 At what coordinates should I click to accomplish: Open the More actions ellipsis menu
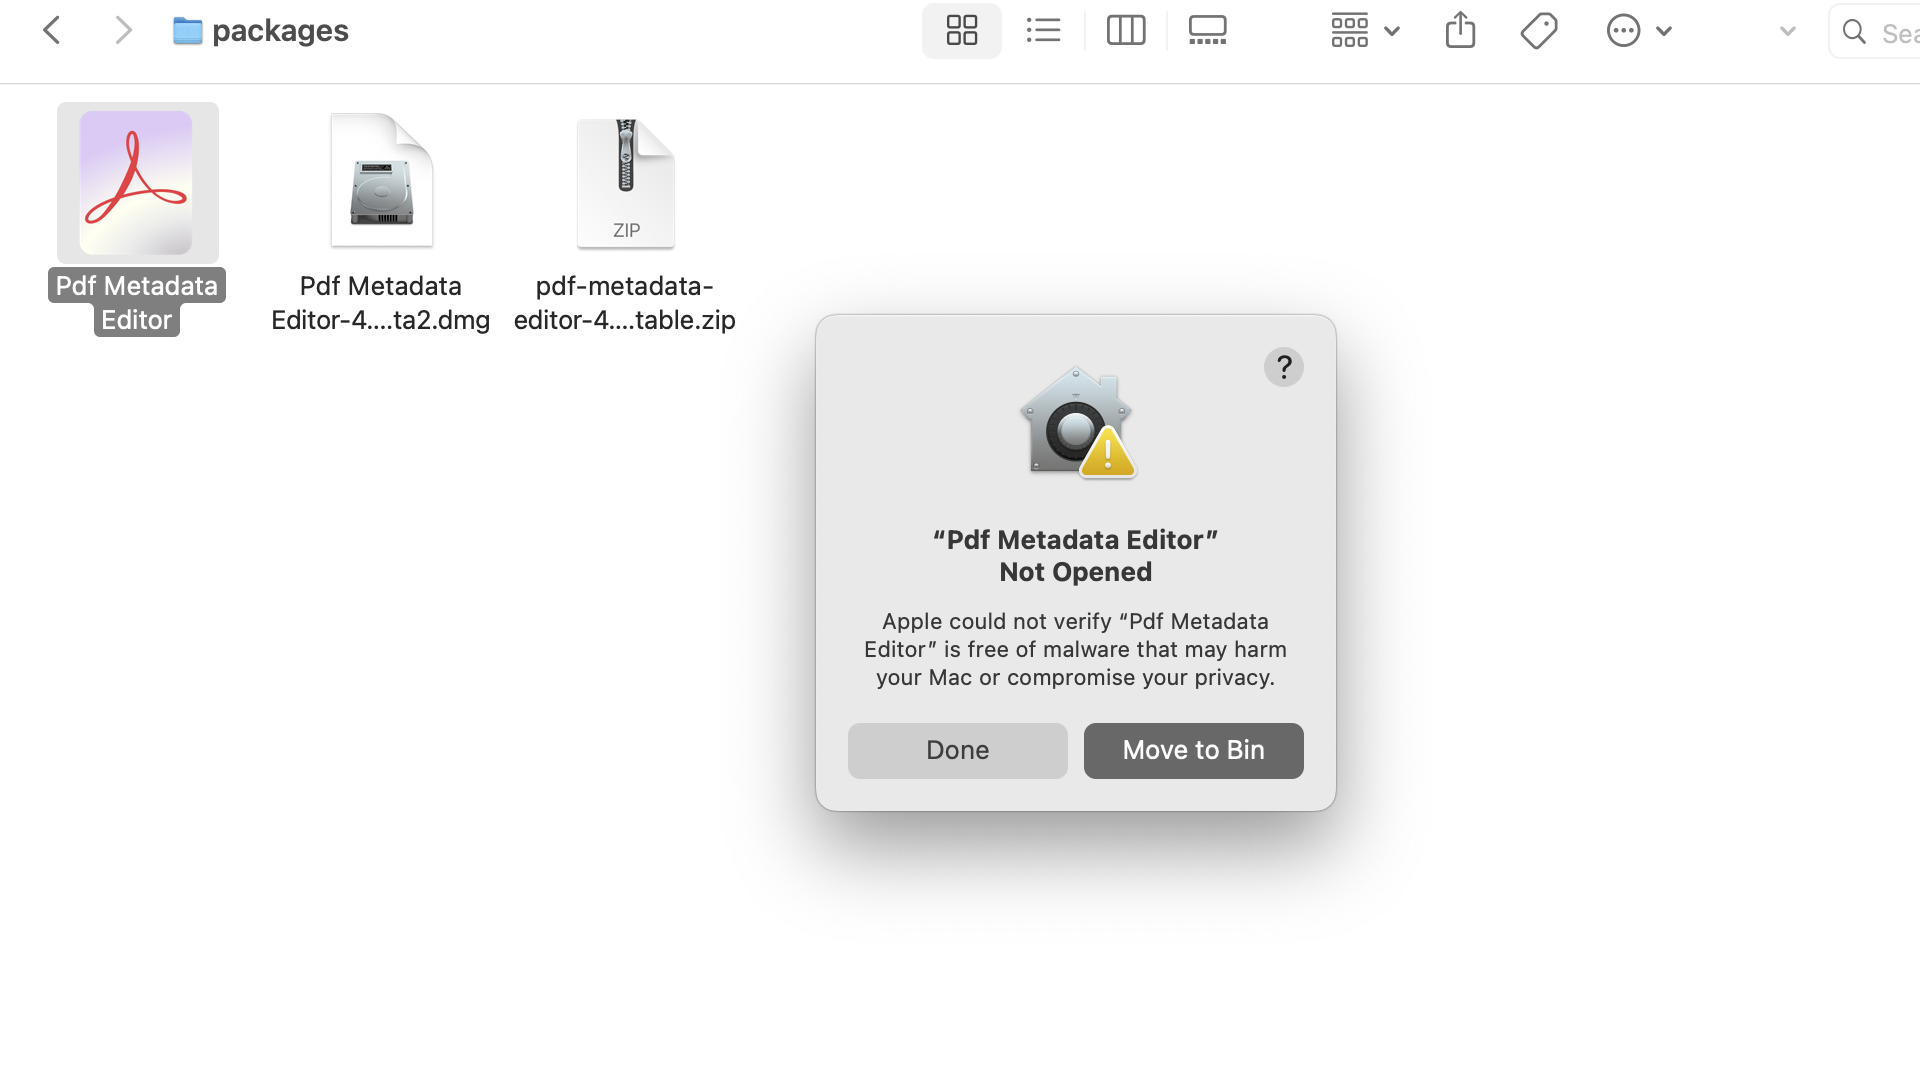(1638, 31)
